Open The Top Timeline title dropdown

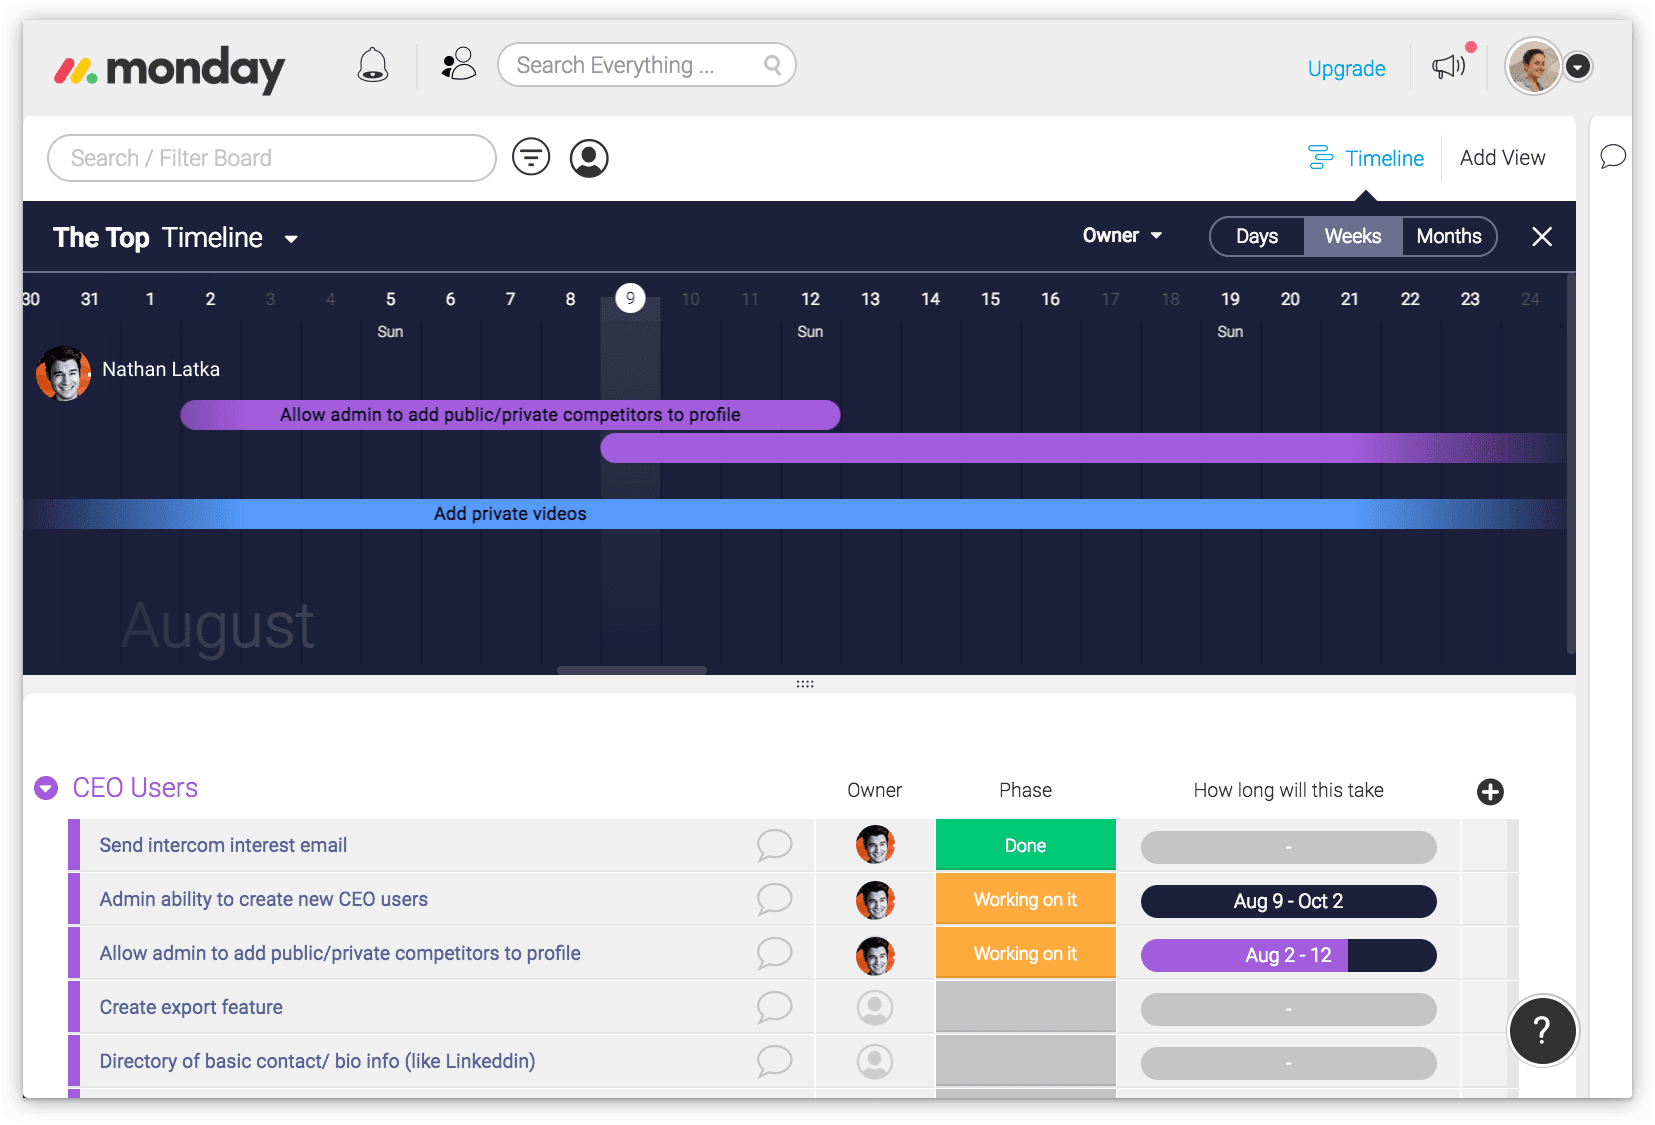[x=291, y=238]
